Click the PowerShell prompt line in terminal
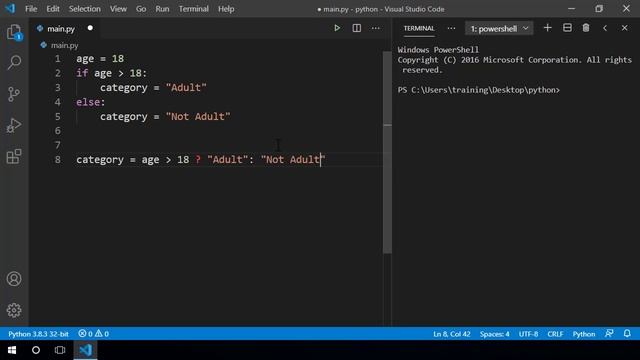The height and width of the screenshot is (360, 640). [479, 90]
